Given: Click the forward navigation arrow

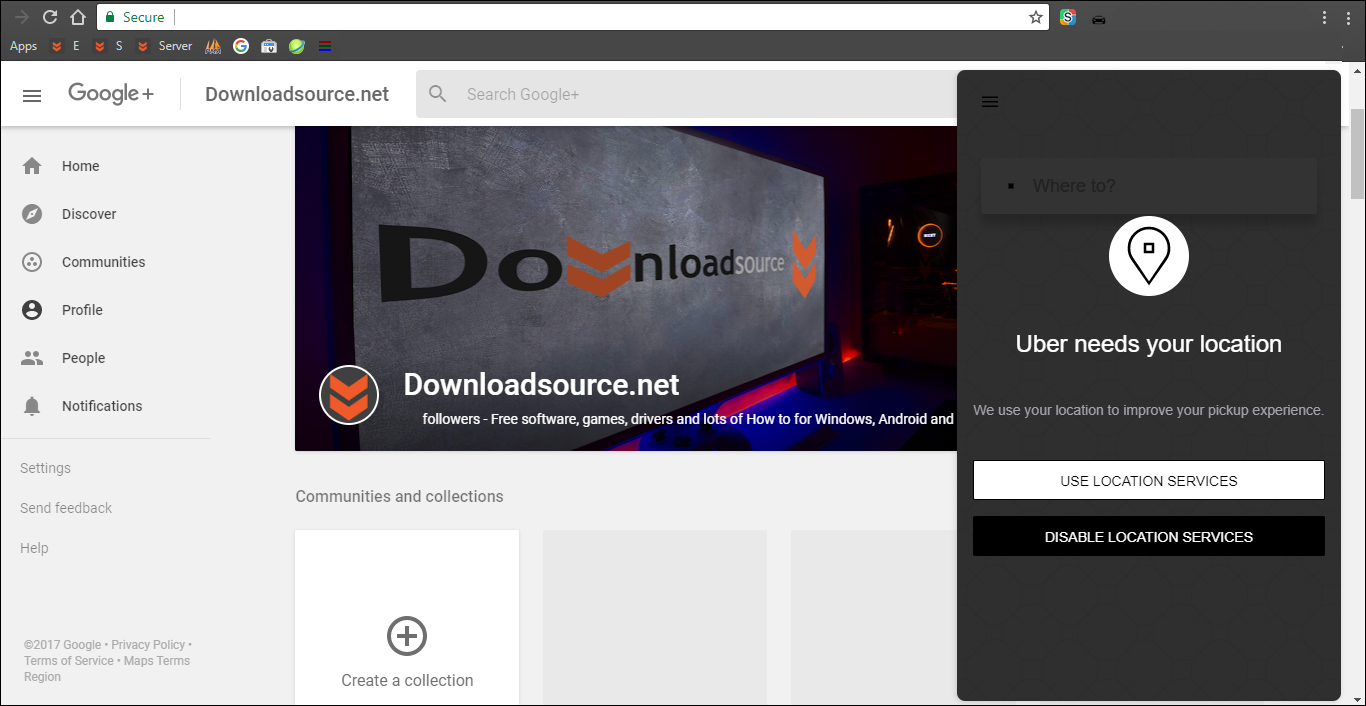Looking at the screenshot, I should (x=21, y=17).
